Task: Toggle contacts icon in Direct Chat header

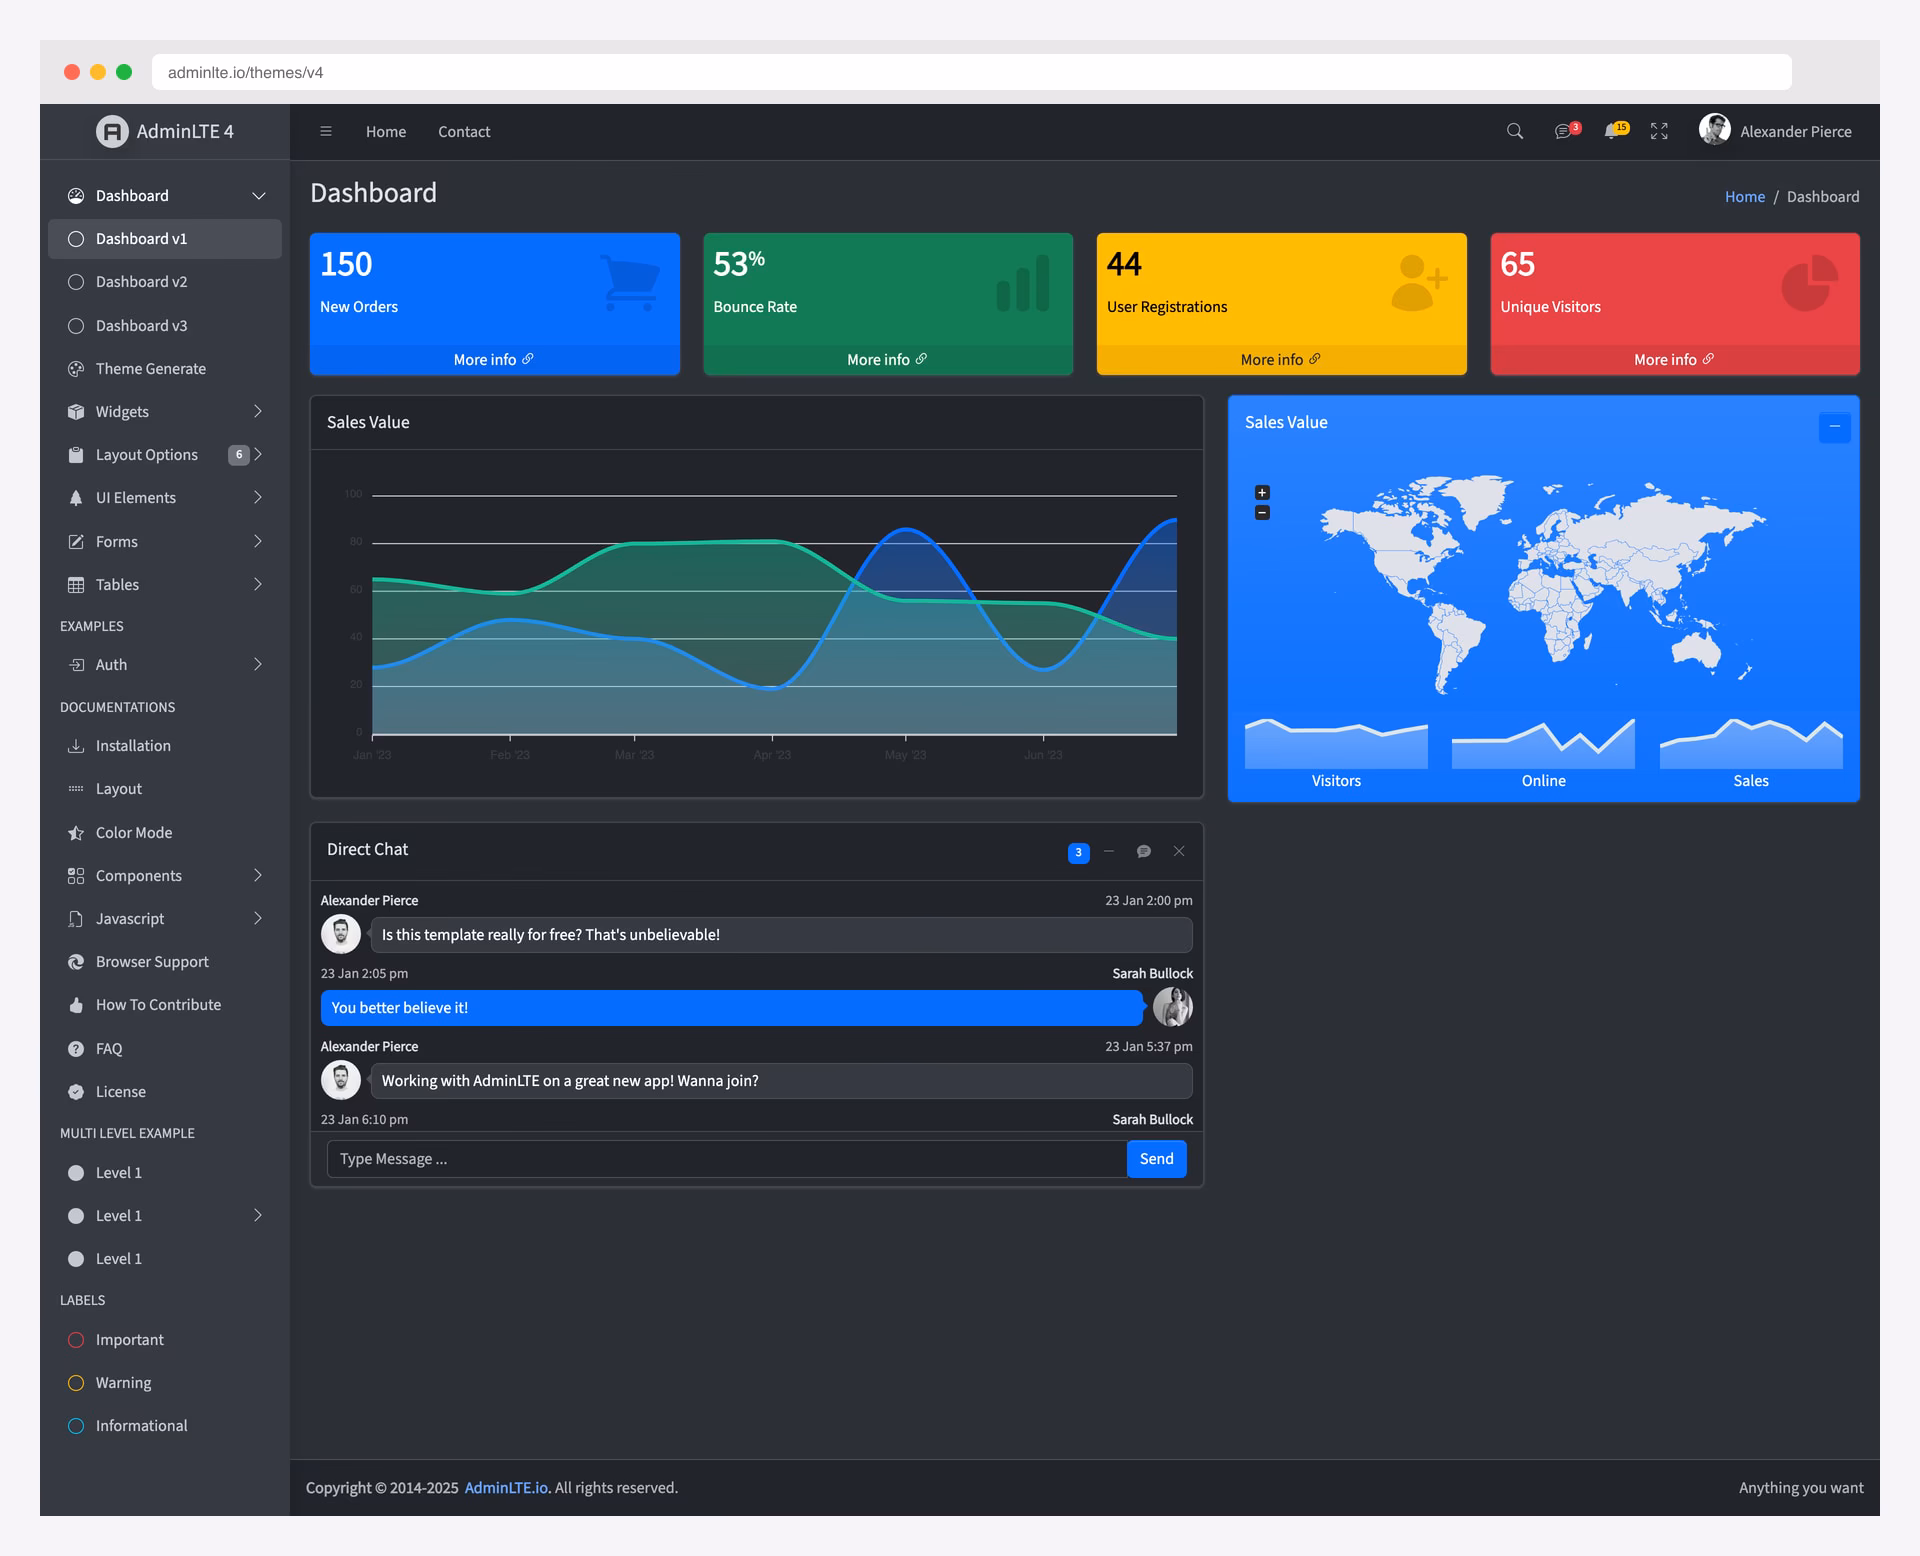Action: pos(1144,852)
